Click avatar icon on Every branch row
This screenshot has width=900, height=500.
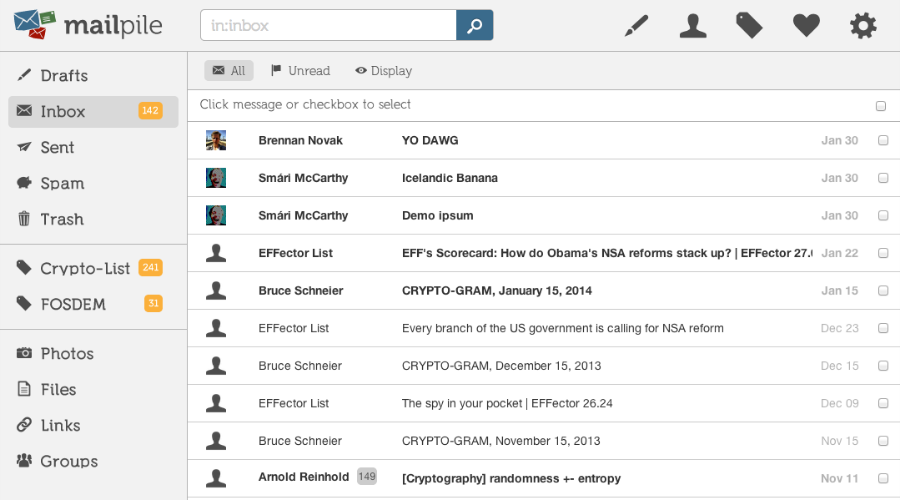[216, 328]
